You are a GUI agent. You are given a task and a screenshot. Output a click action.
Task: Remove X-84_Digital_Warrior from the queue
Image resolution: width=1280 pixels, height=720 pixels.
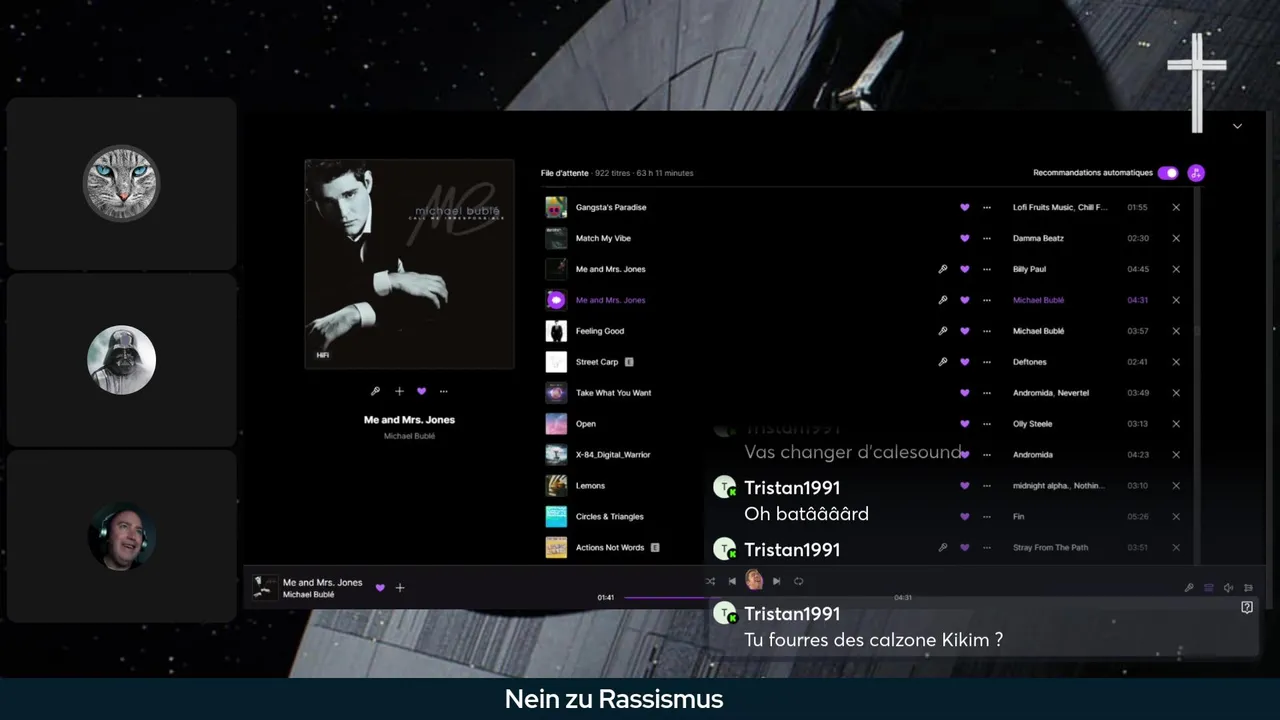[1176, 455]
